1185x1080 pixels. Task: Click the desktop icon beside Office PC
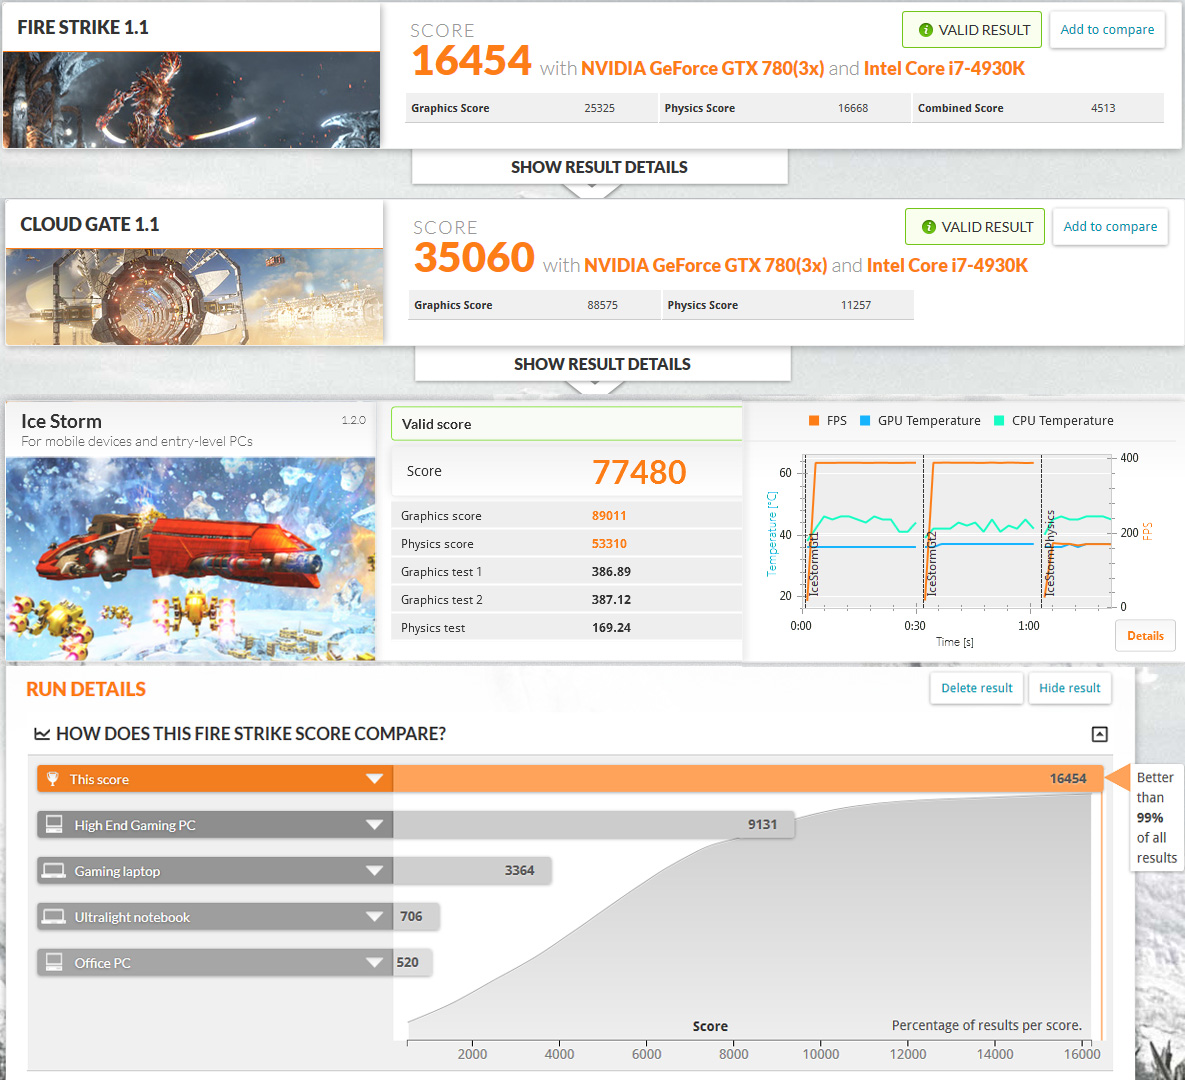(54, 962)
